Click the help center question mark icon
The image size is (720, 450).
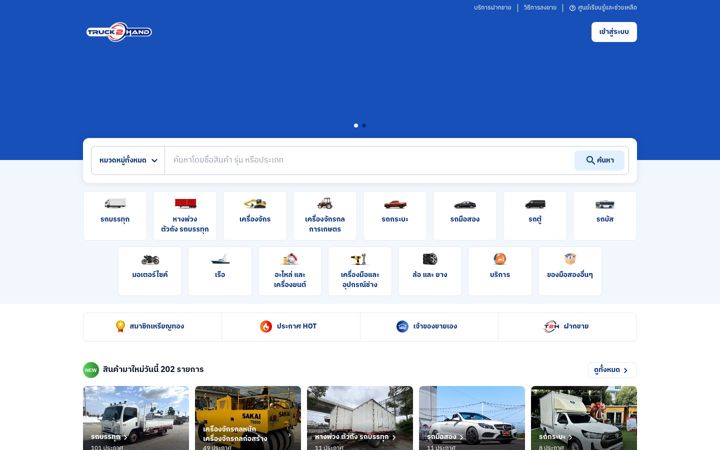572,8
